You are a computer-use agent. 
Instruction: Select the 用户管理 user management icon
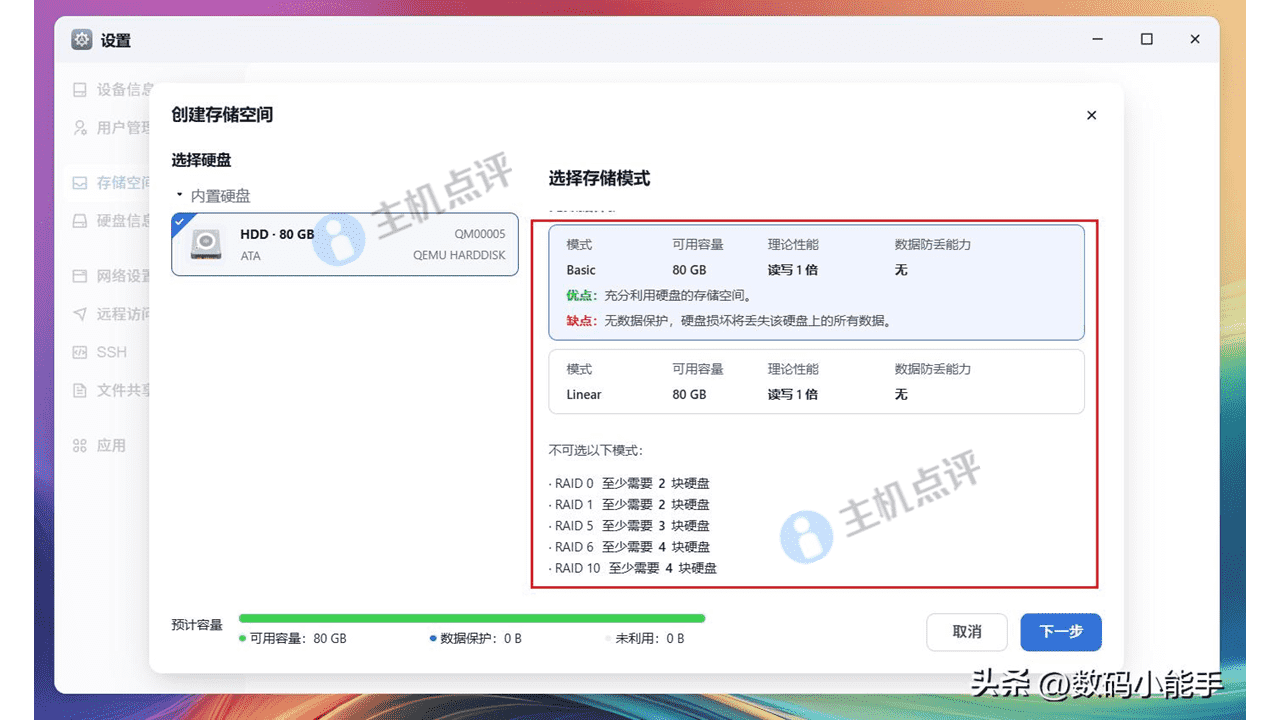pyautogui.click(x=80, y=127)
